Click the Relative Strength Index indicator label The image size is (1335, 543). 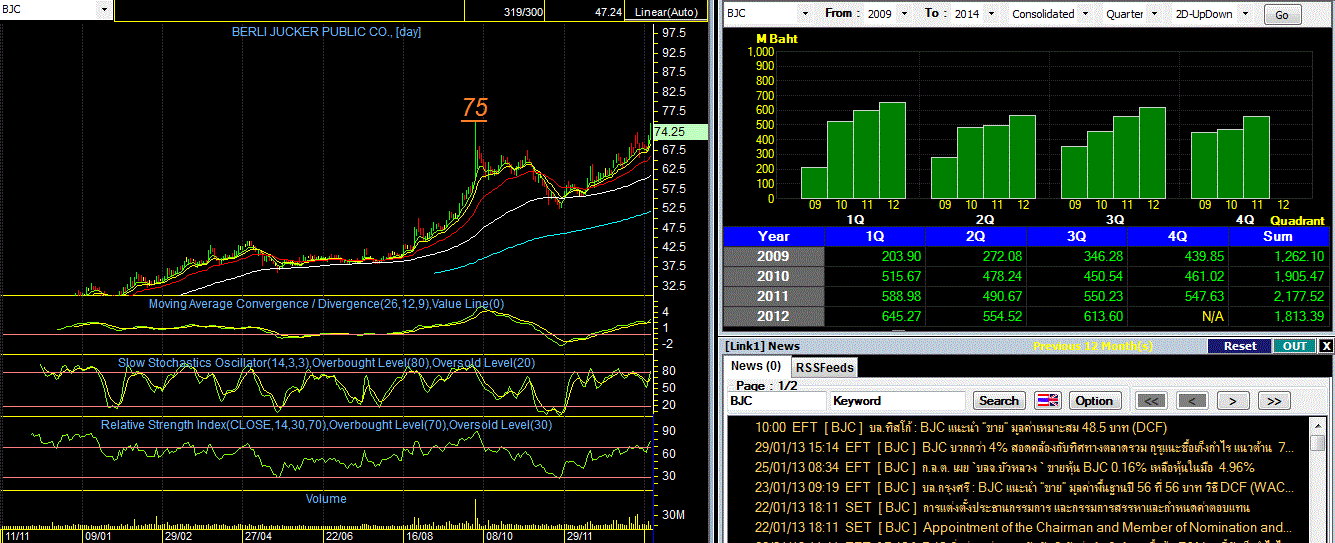coord(326,425)
